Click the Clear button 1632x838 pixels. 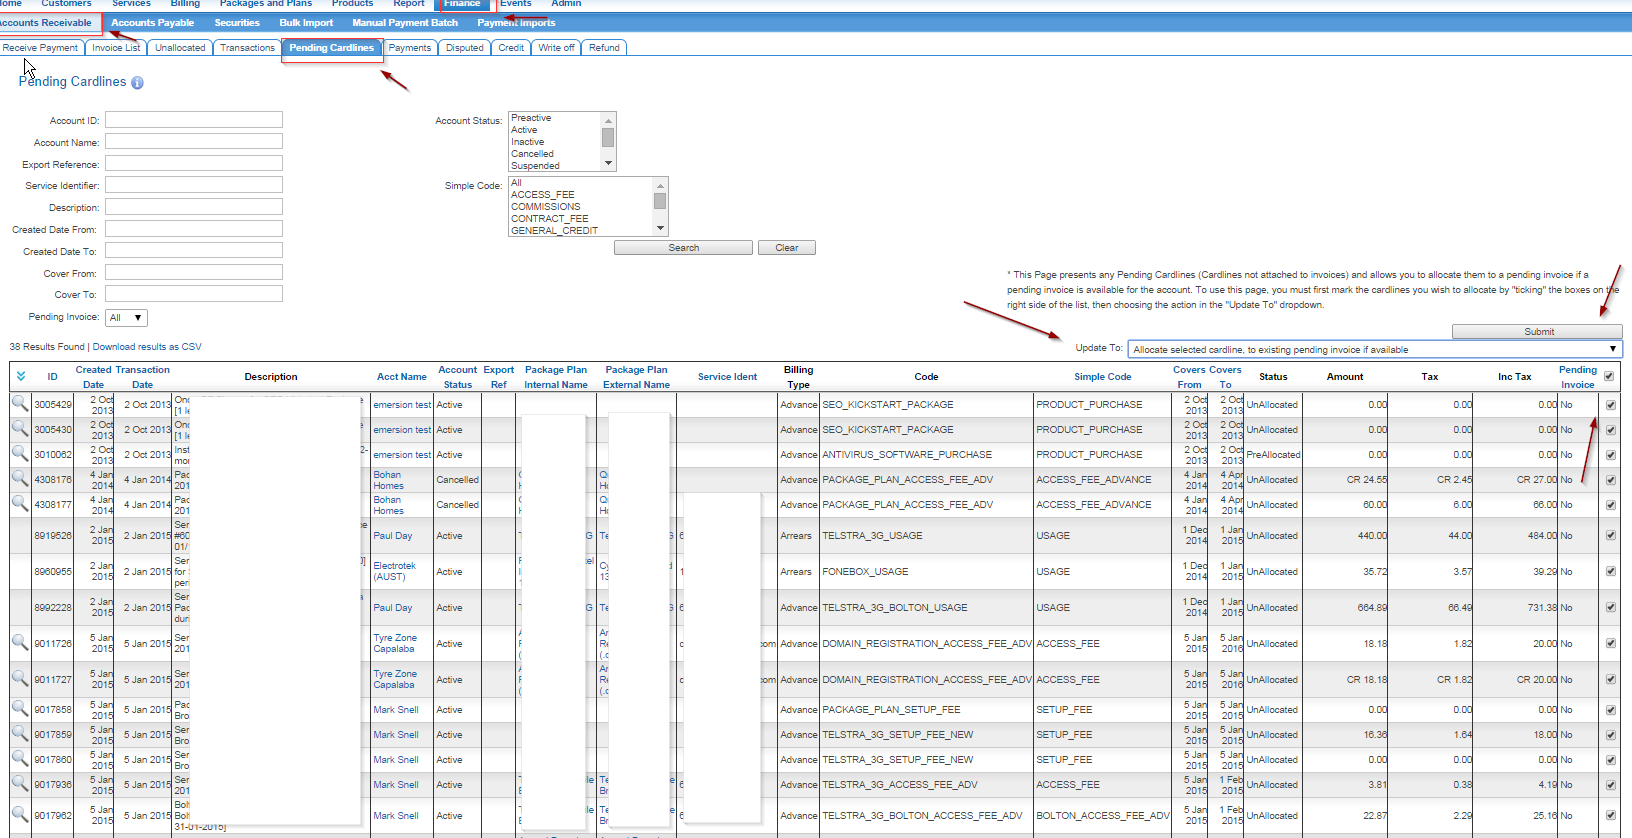pyautogui.click(x=787, y=247)
